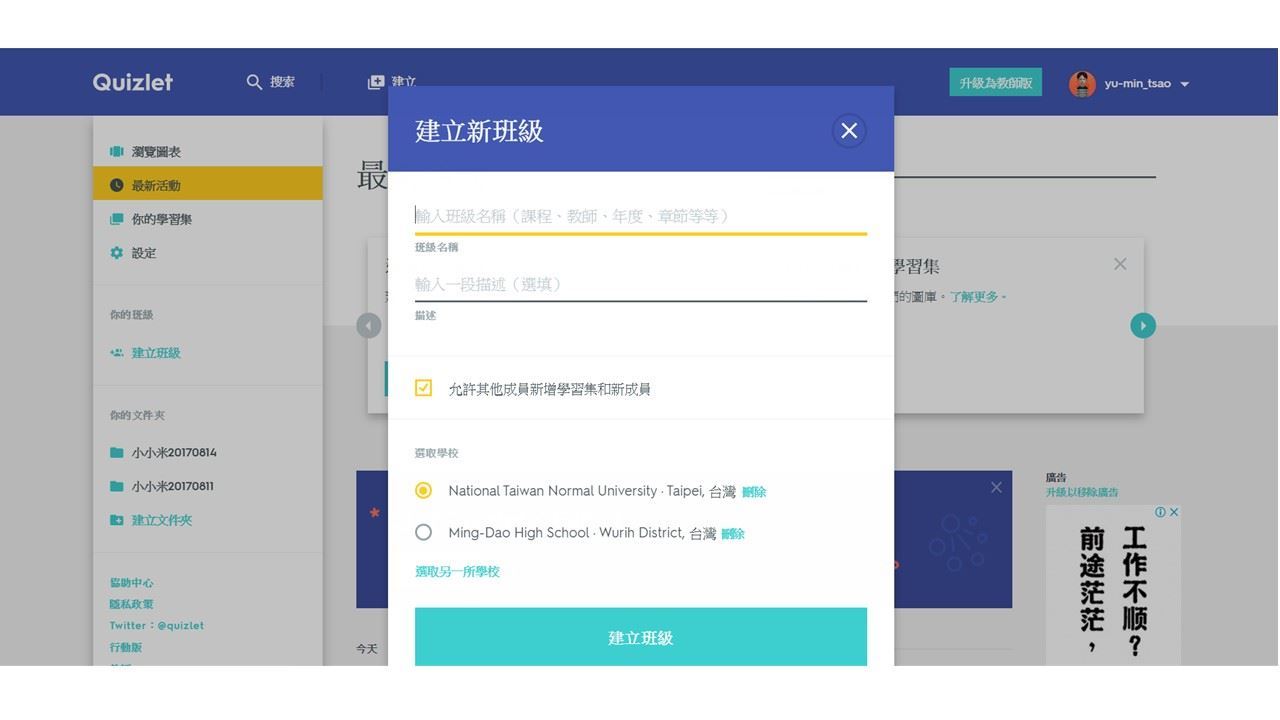This screenshot has height=720, width=1280.
Task: Open the 小小米20170811 folder
Action: (x=172, y=487)
